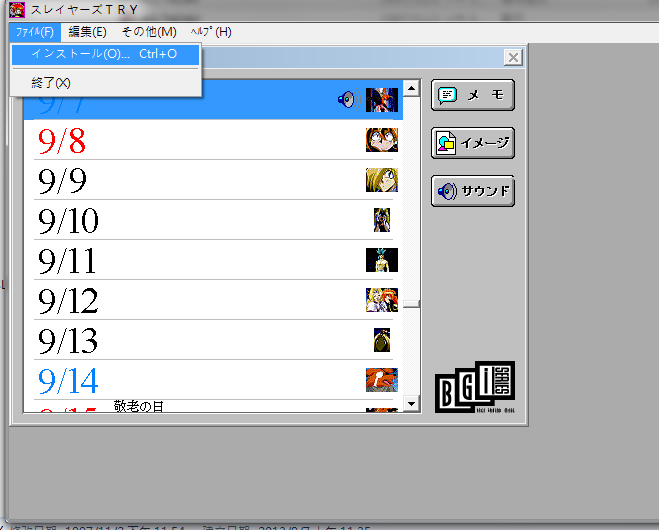Choose インストール(O)... from the File menu

105,54
